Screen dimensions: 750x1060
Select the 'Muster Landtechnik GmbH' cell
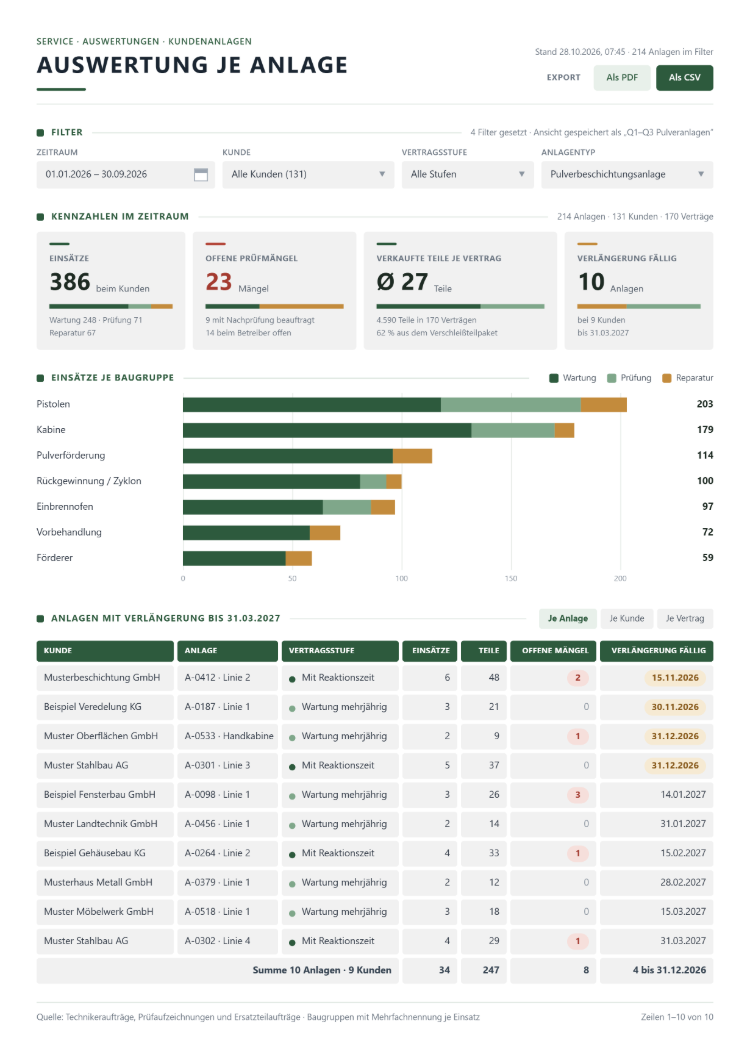[105, 824]
